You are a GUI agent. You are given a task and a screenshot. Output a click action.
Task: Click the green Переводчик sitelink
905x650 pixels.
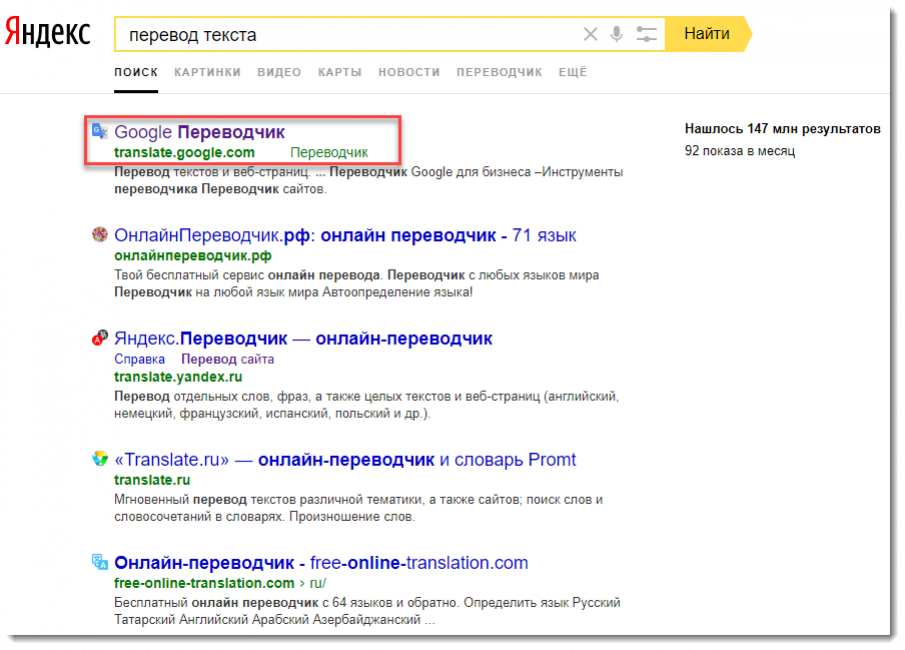point(329,152)
